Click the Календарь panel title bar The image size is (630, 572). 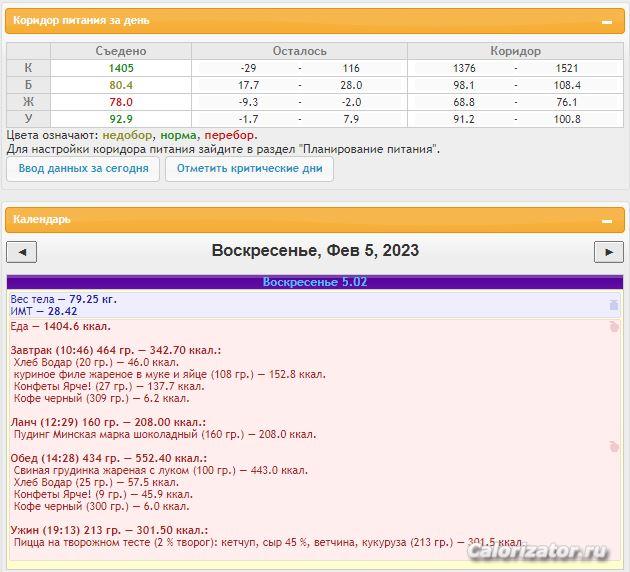click(300, 219)
